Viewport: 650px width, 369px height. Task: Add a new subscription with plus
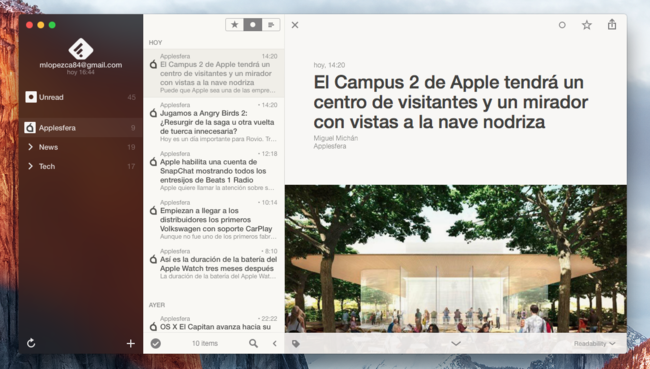(x=131, y=343)
